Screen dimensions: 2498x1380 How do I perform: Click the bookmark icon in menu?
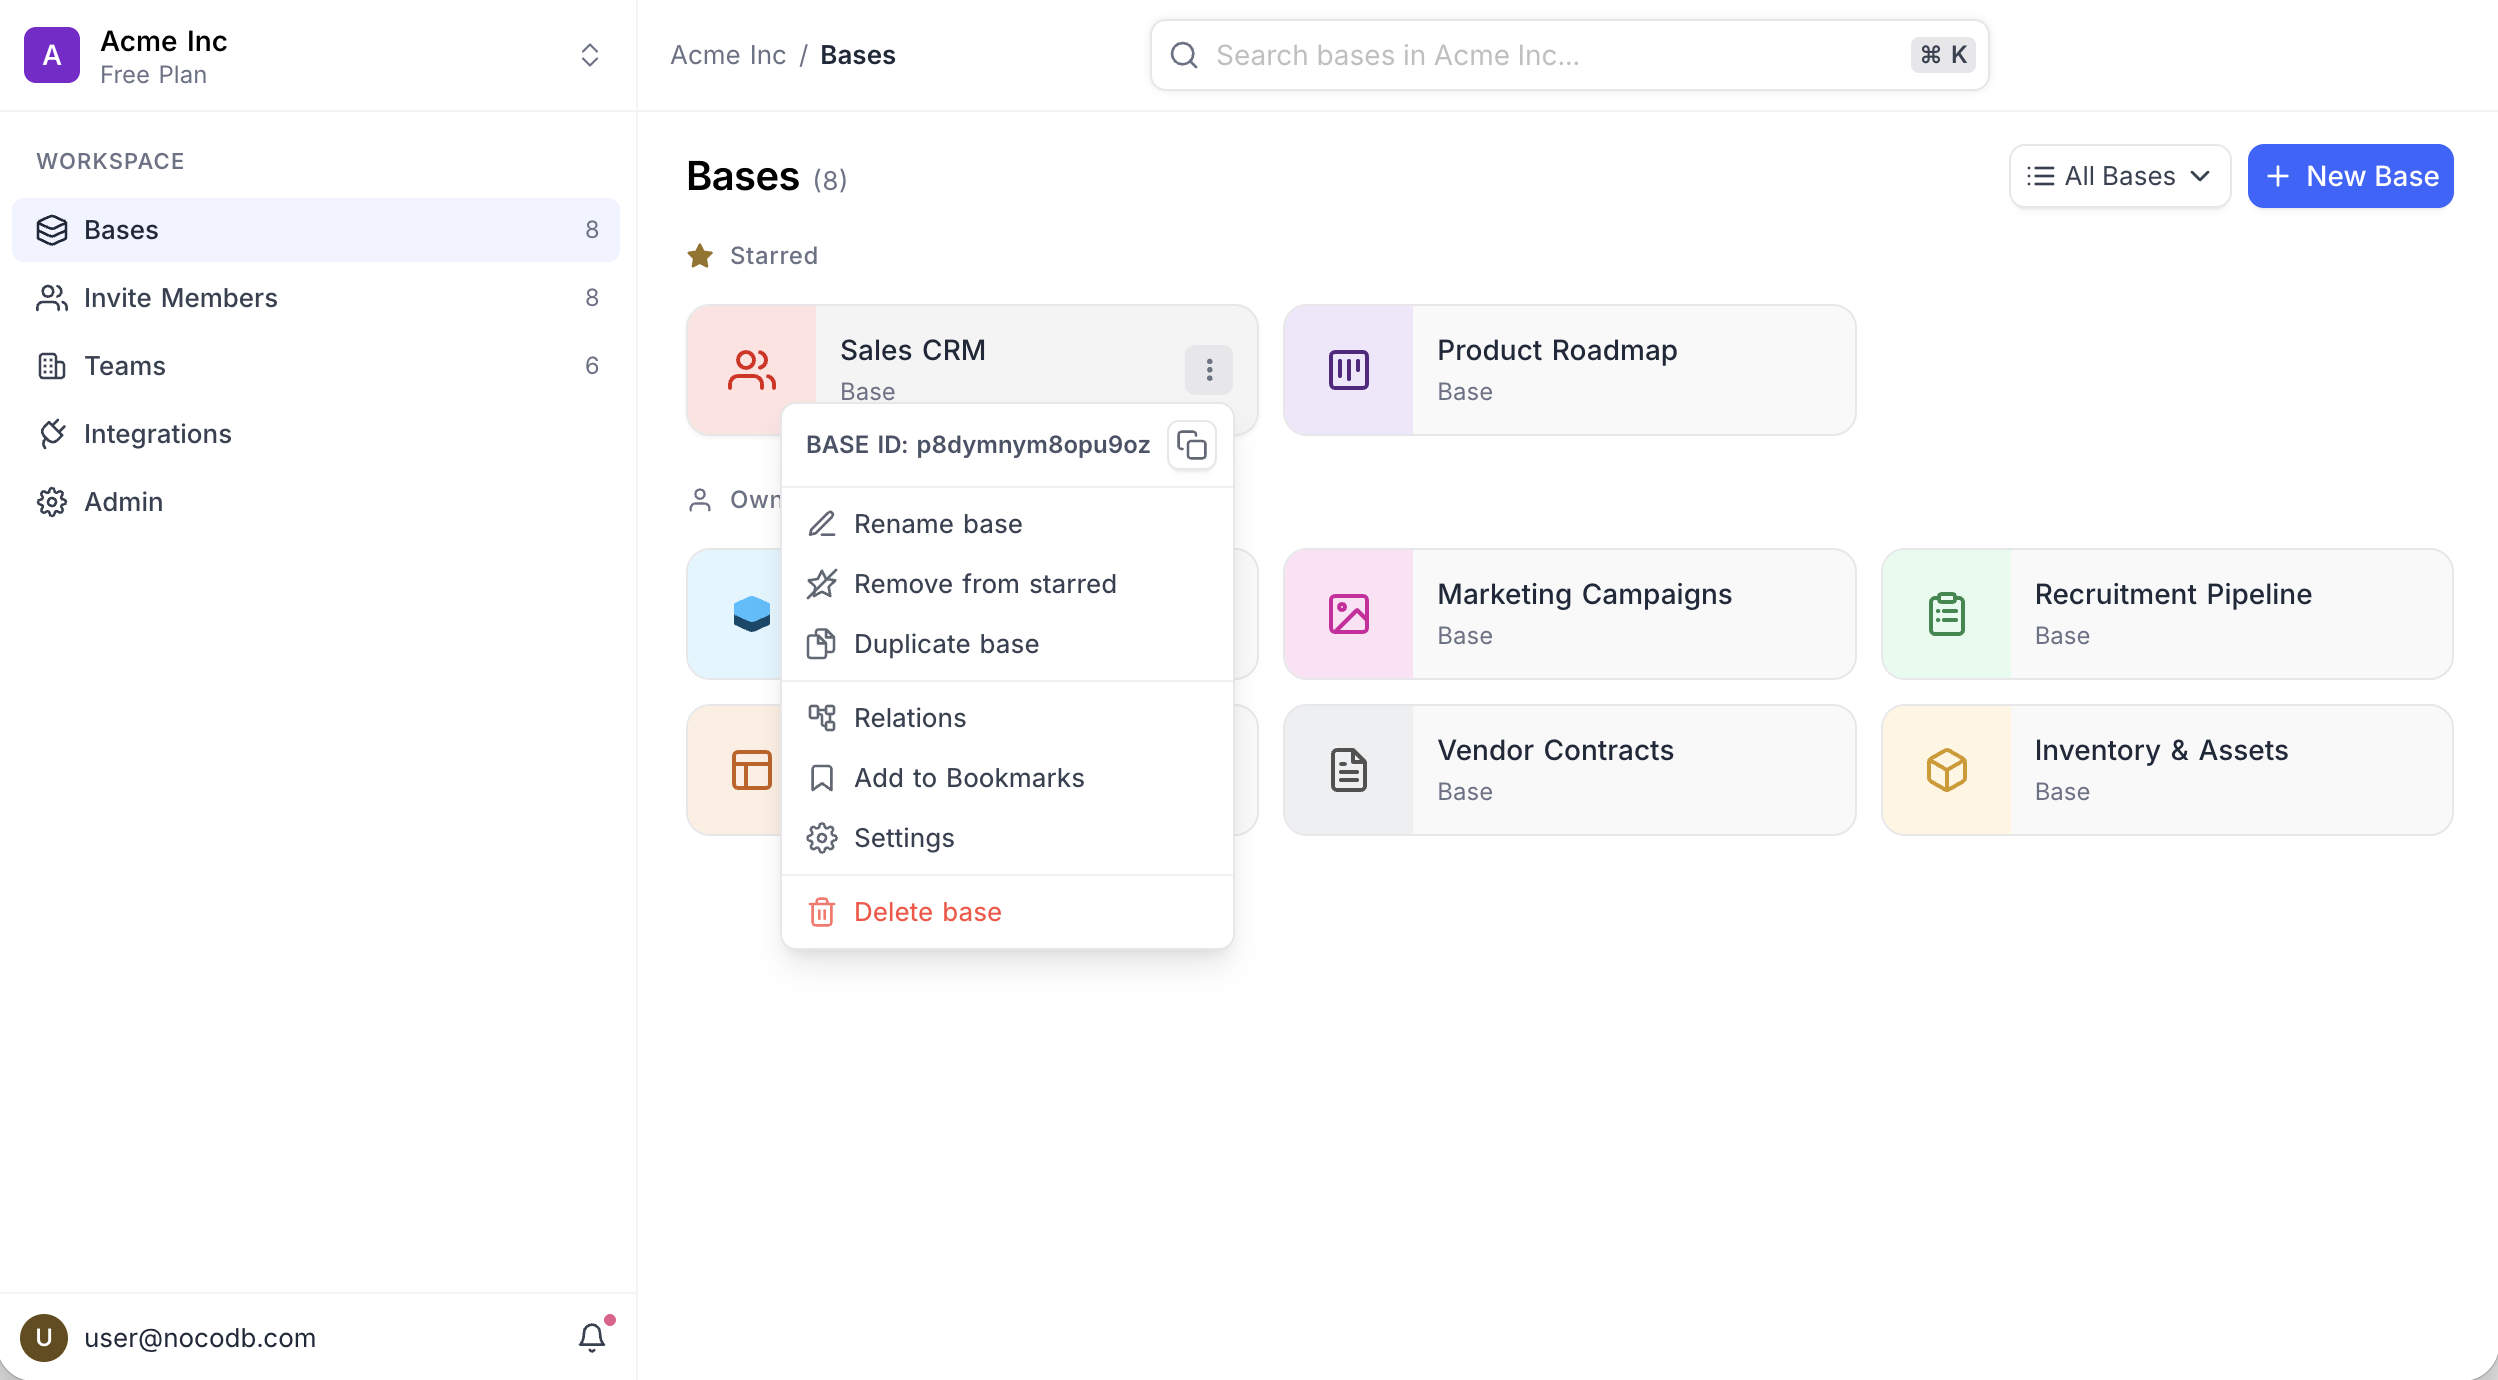click(x=822, y=778)
